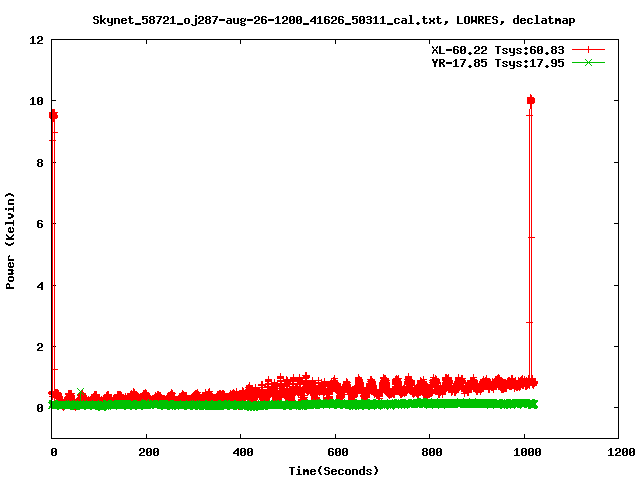Click y-axis tick label 10

36,101
